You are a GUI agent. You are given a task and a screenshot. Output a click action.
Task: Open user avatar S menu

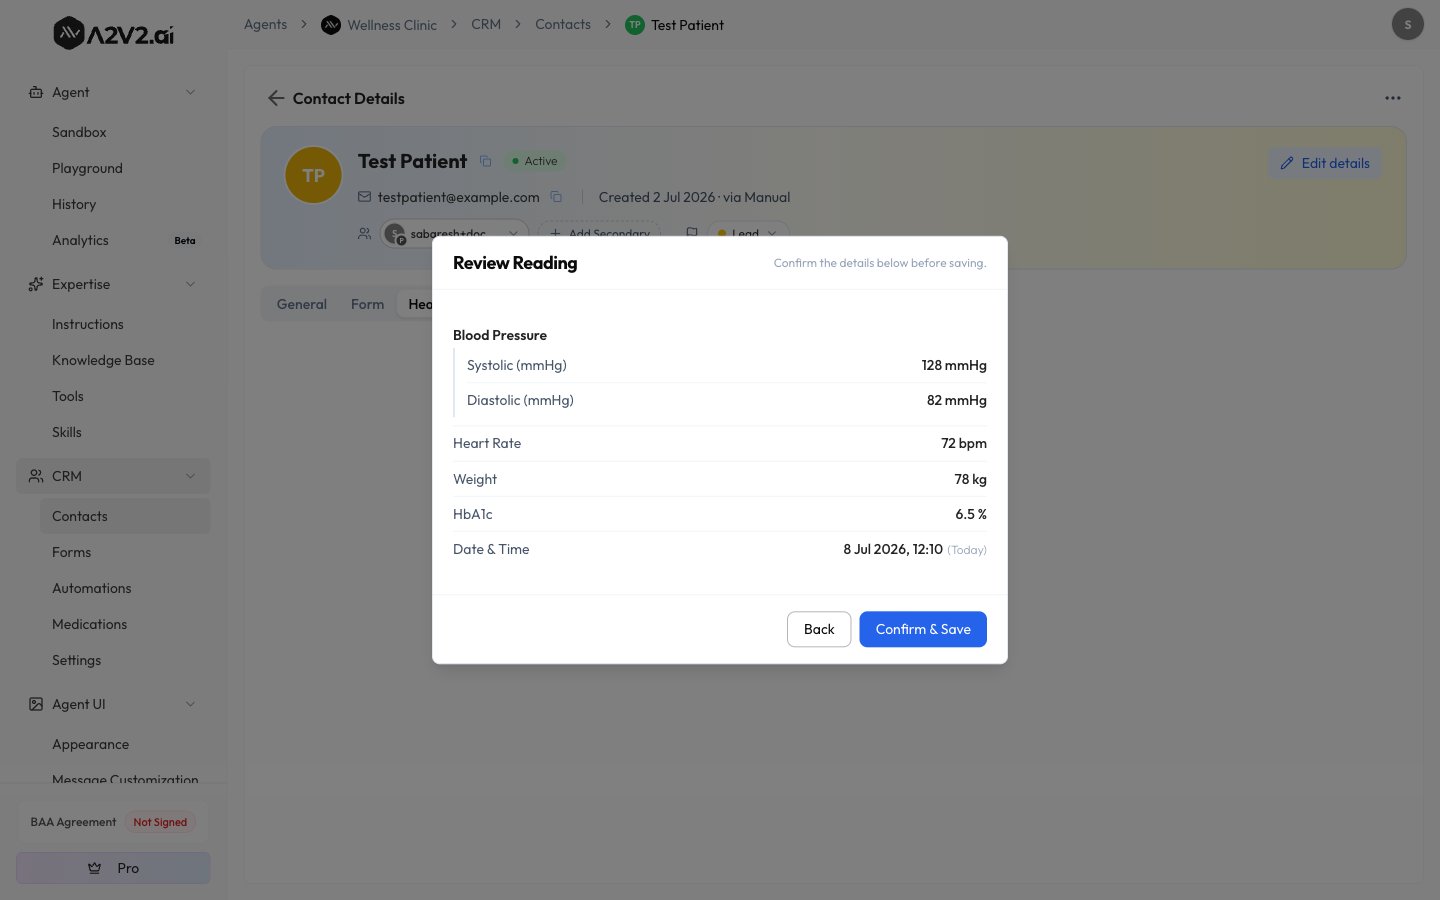tap(1407, 24)
